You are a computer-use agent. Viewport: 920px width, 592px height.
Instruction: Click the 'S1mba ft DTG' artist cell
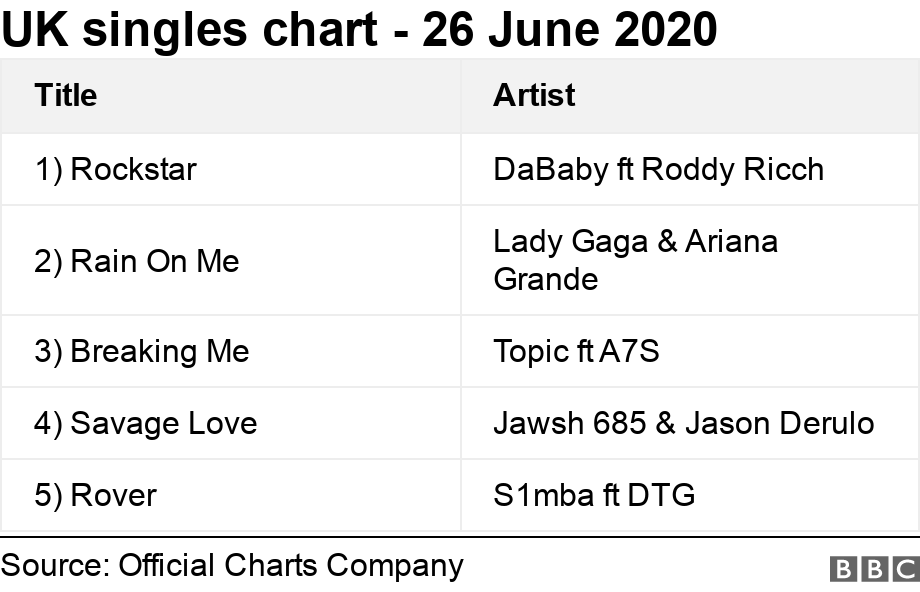[594, 495]
